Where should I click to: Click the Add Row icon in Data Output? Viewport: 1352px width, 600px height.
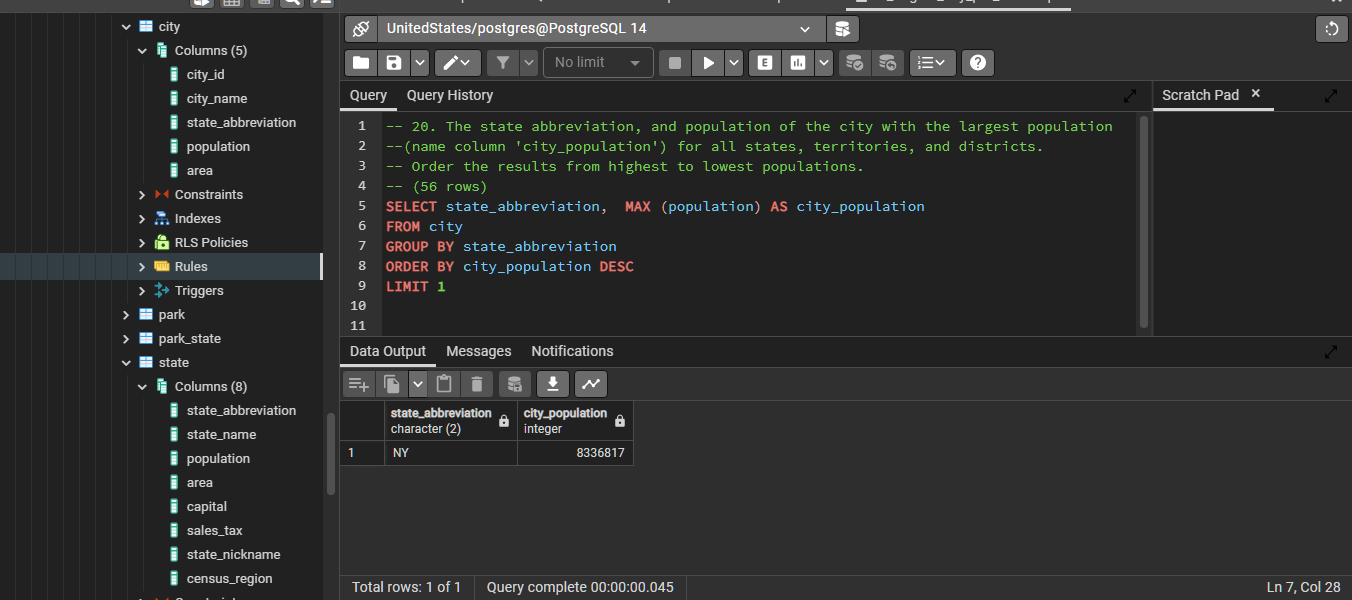click(x=358, y=384)
